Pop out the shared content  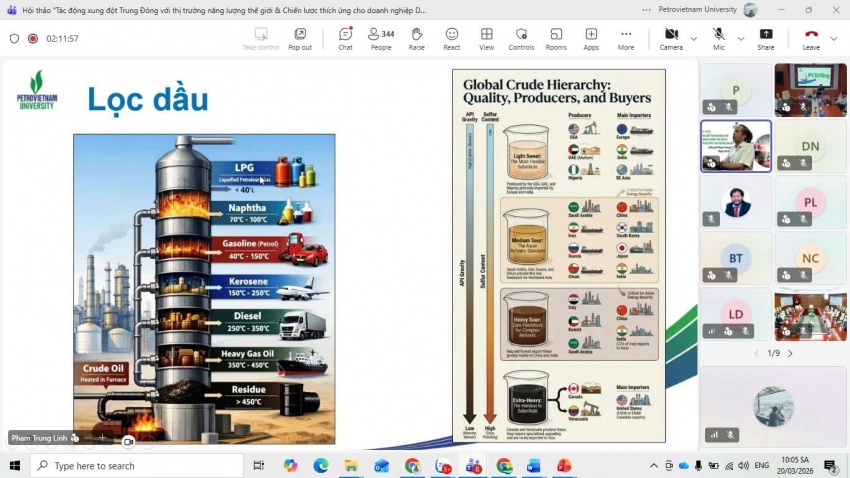[300, 39]
